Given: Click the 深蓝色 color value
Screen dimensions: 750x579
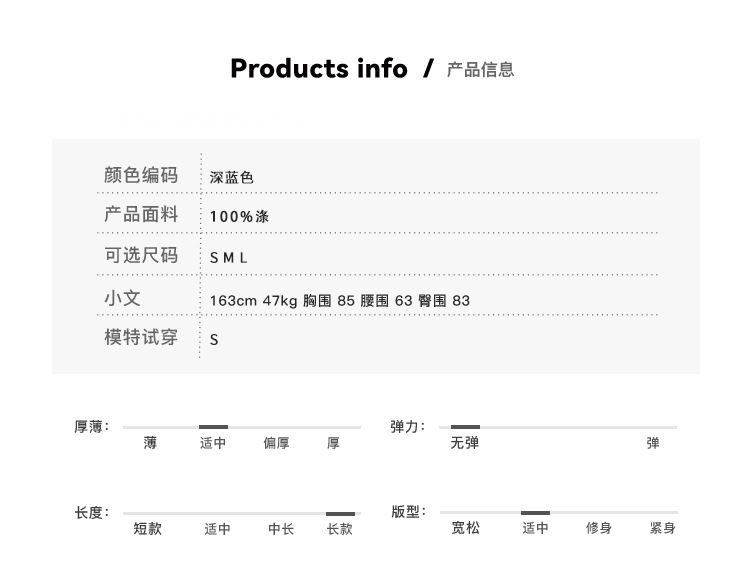Looking at the screenshot, I should tap(232, 178).
